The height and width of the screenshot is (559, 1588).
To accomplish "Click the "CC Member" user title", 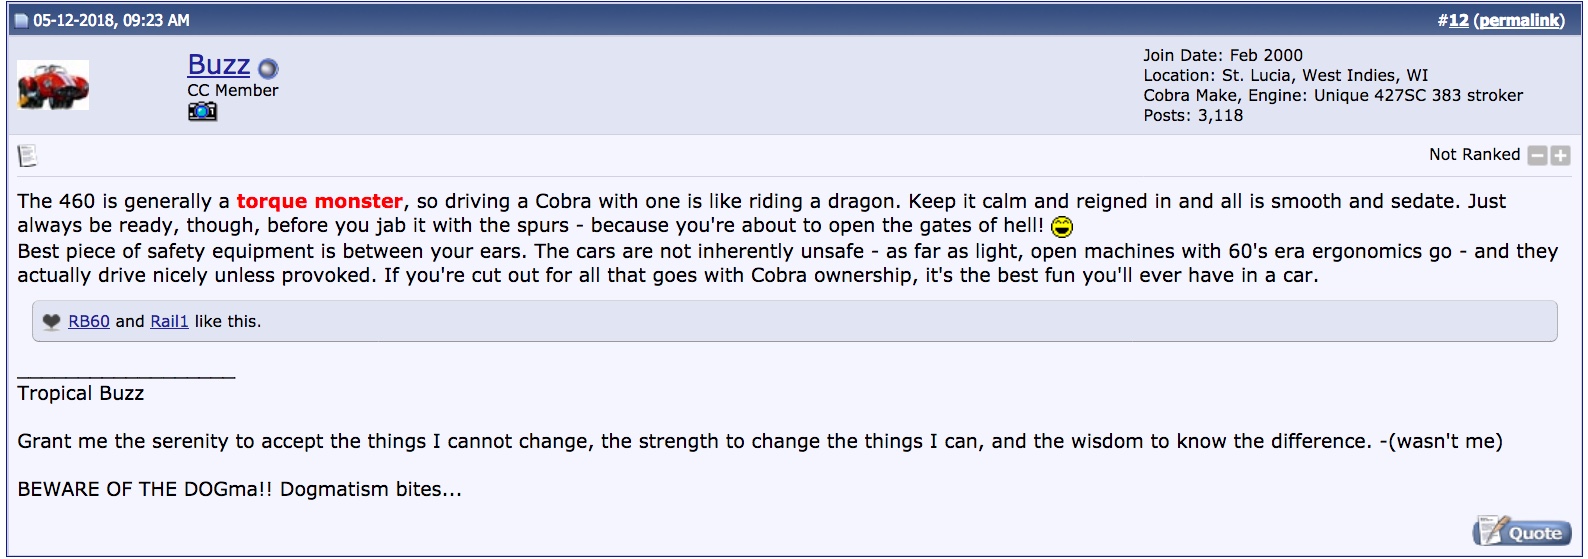I will 233,90.
